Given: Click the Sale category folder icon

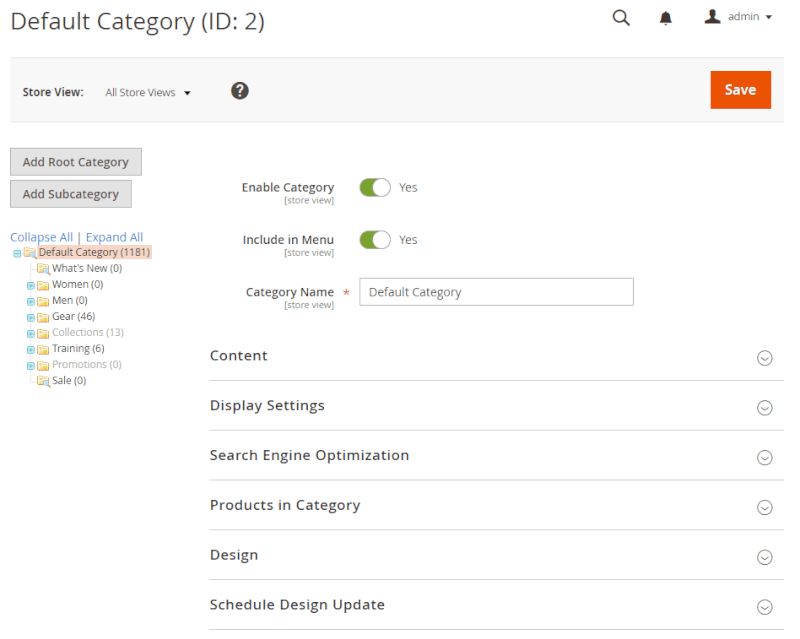Looking at the screenshot, I should (x=44, y=380).
